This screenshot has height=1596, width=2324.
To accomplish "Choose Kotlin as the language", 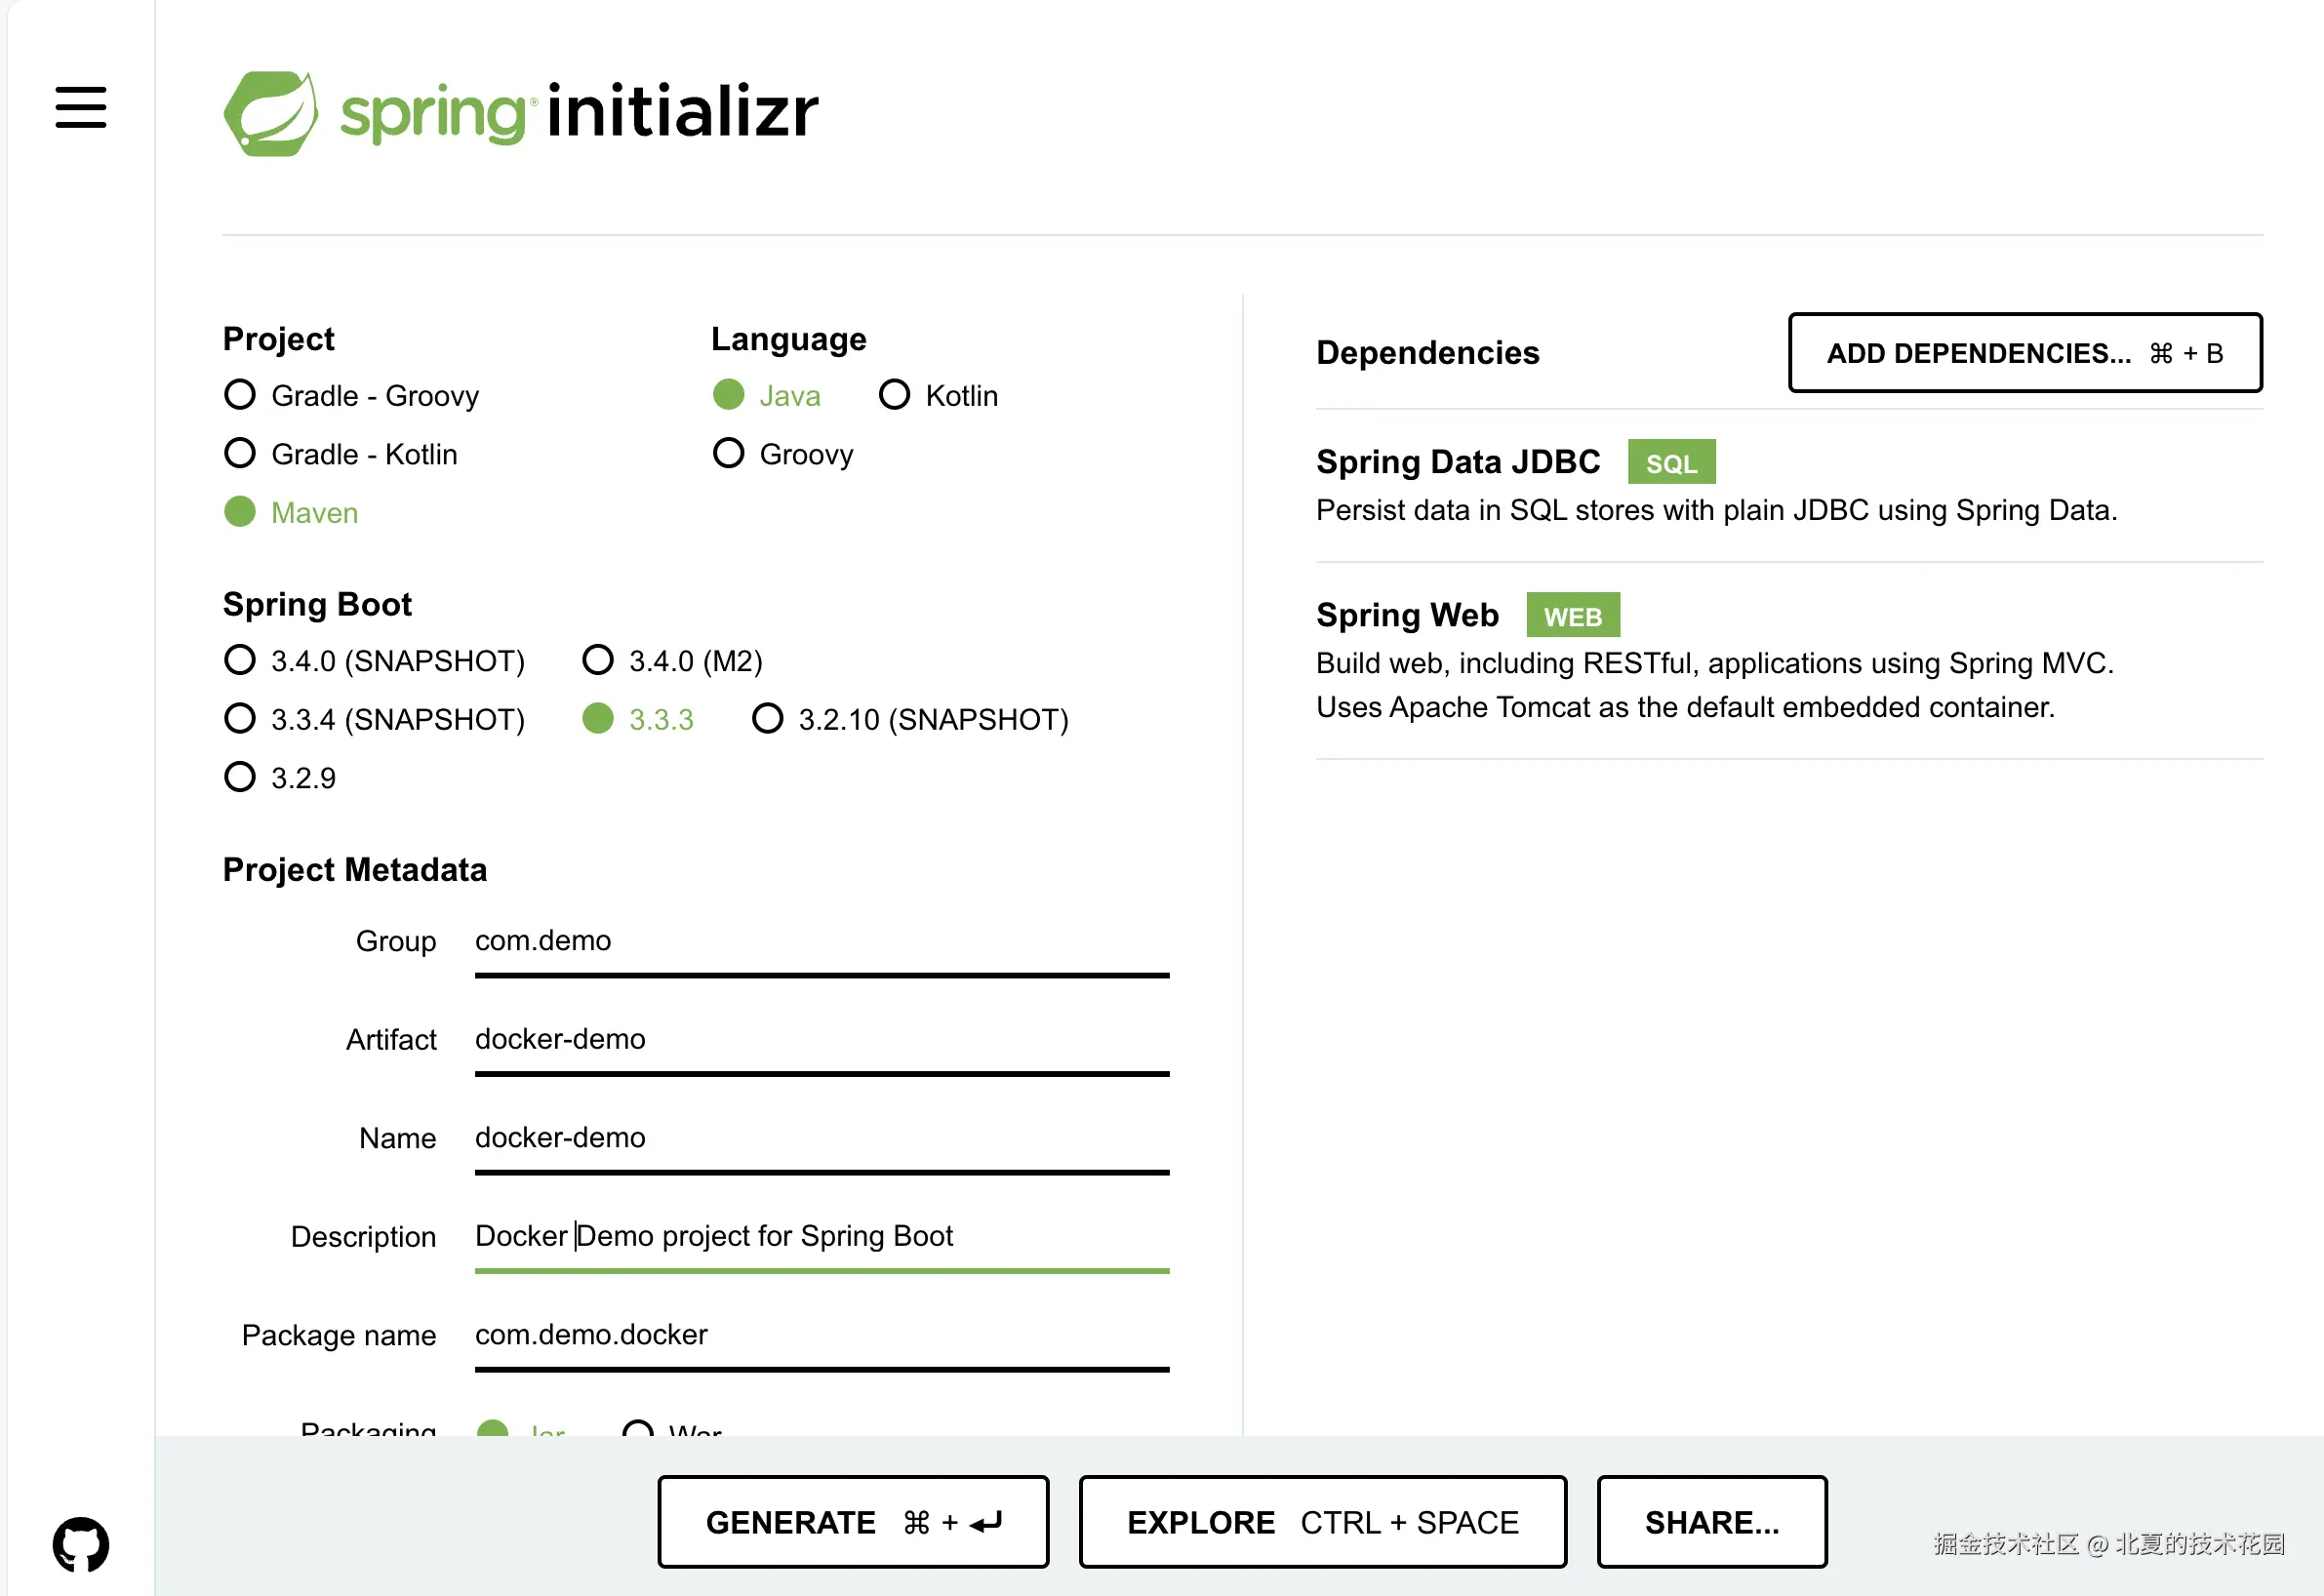I will coord(894,395).
